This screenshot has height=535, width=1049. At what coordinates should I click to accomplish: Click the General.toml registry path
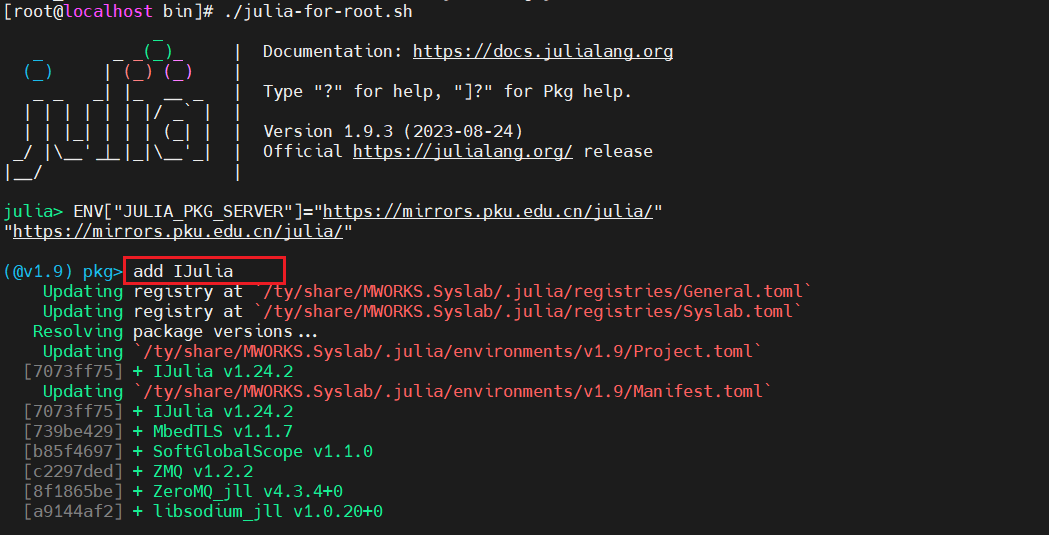(x=531, y=292)
